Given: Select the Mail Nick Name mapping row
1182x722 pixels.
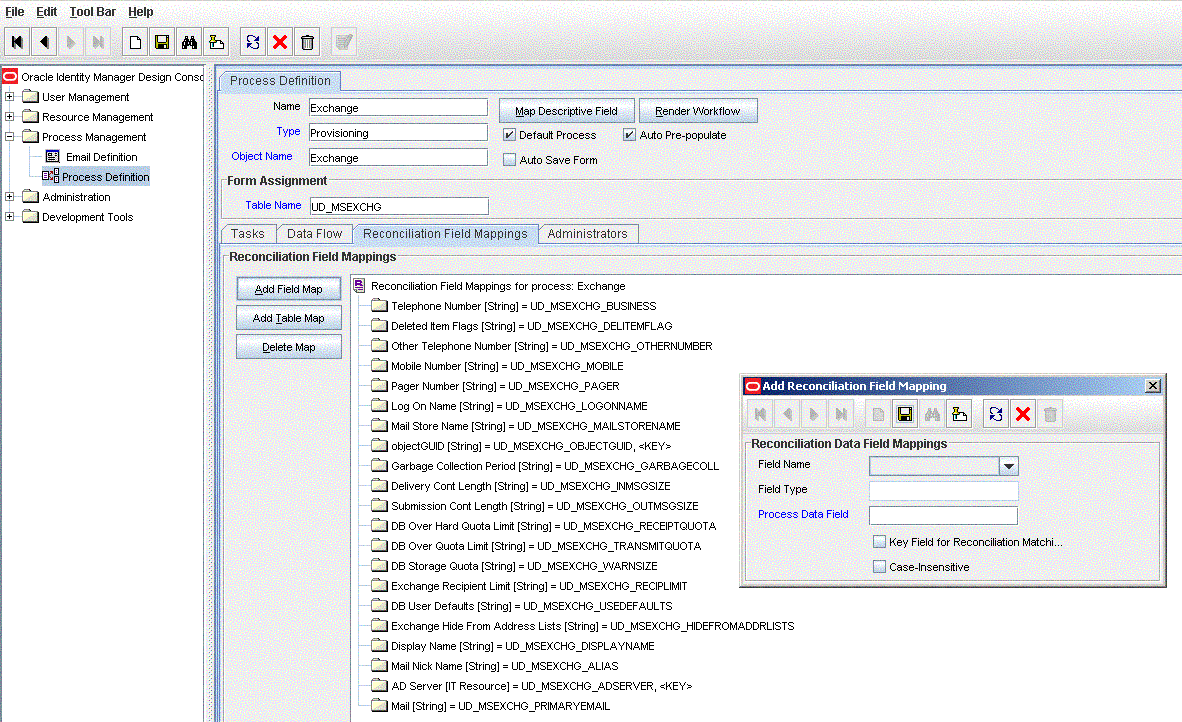Looking at the screenshot, I should (495, 666).
